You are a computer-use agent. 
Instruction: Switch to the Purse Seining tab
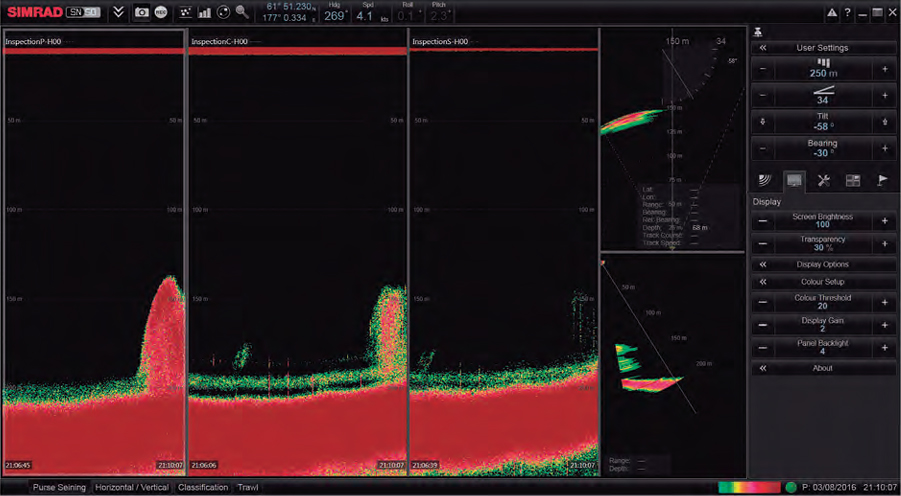tap(57, 488)
